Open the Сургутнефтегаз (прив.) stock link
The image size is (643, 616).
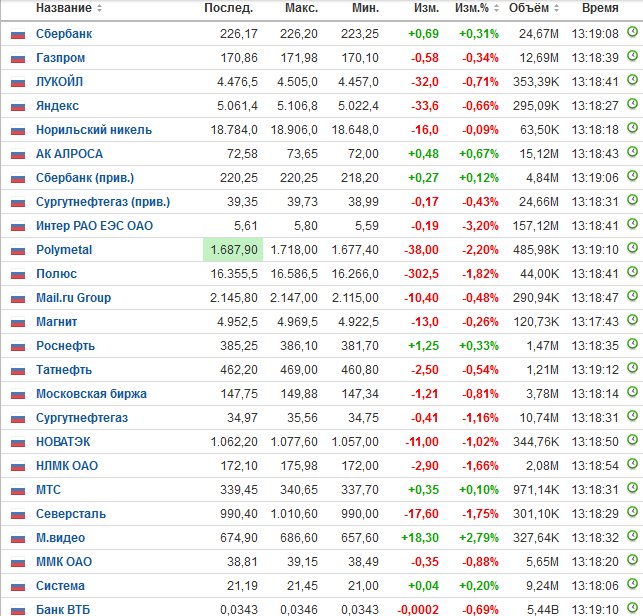(x=103, y=202)
